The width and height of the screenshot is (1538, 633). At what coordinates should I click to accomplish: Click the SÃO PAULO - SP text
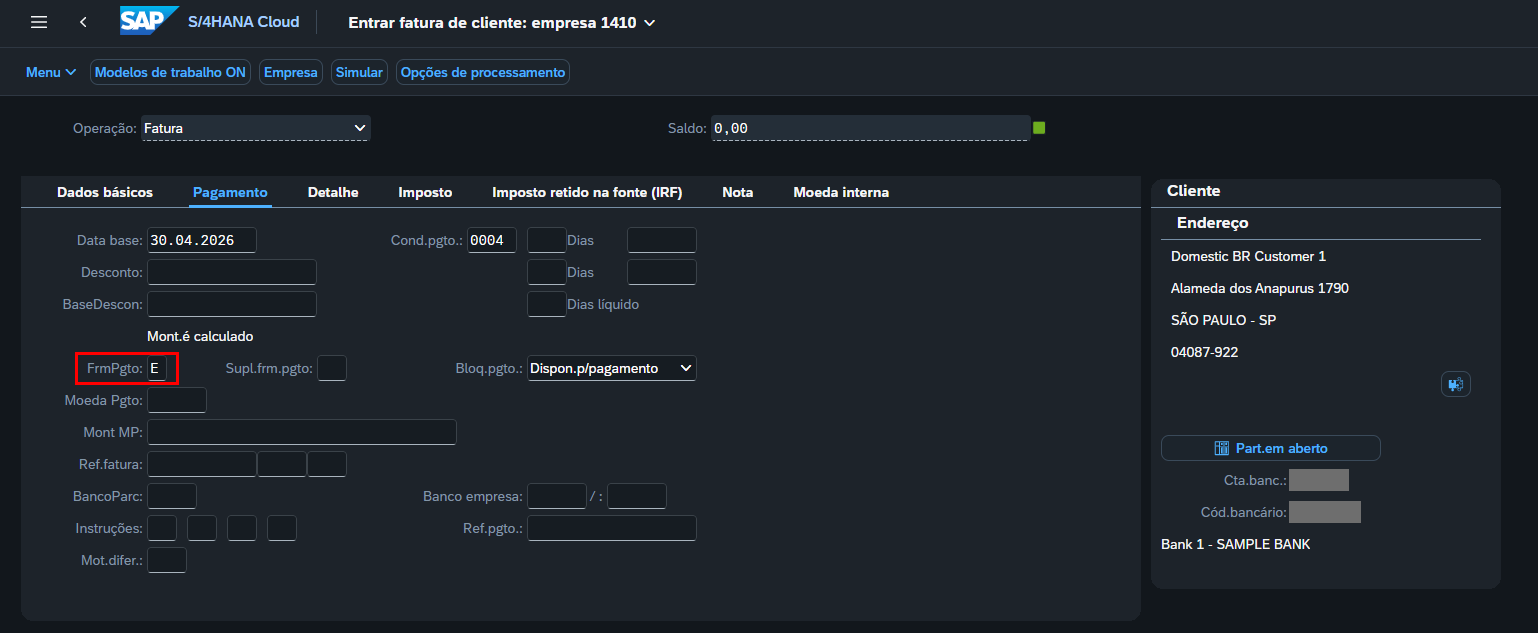click(1223, 320)
